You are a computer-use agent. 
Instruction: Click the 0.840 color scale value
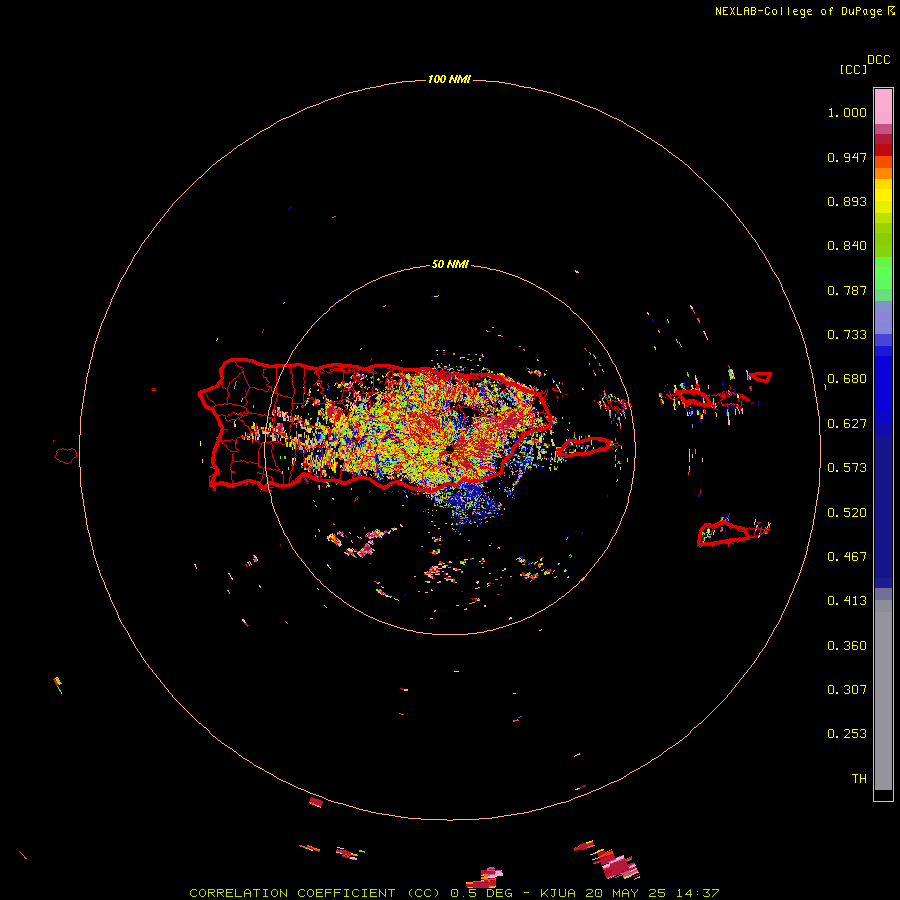(x=847, y=246)
